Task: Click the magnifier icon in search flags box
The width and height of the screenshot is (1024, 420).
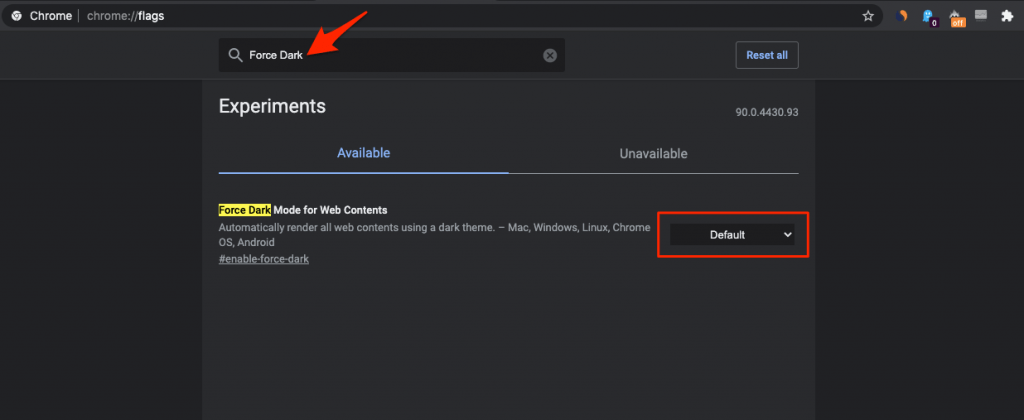Action: click(x=235, y=56)
